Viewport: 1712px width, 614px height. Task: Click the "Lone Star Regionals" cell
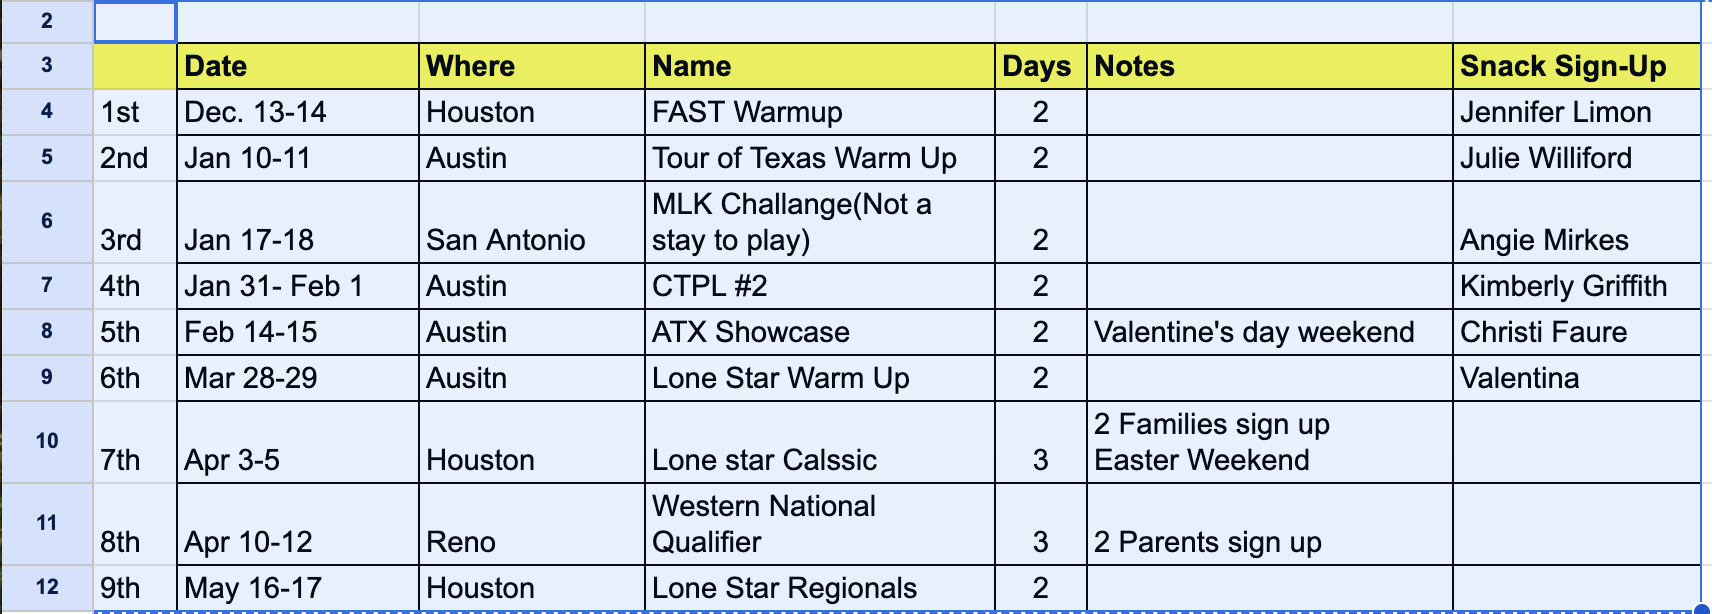(x=819, y=588)
